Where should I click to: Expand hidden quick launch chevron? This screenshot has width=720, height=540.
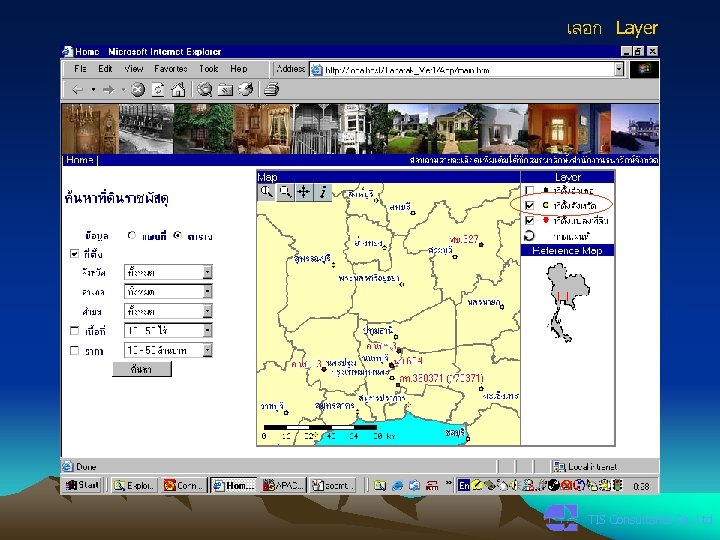pyautogui.click(x=449, y=483)
